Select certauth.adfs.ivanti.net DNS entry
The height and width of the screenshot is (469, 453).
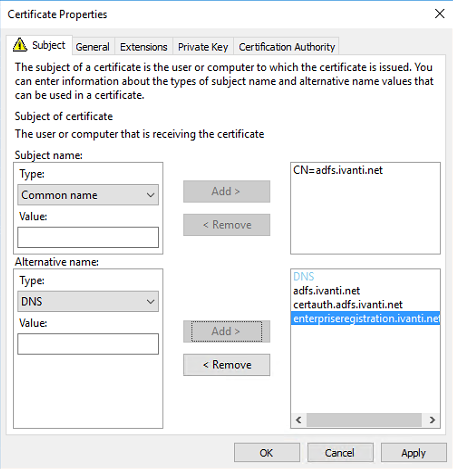[x=348, y=305]
